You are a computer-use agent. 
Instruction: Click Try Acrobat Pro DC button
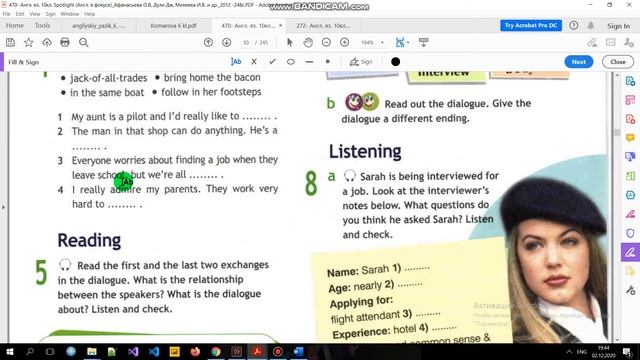(531, 25)
